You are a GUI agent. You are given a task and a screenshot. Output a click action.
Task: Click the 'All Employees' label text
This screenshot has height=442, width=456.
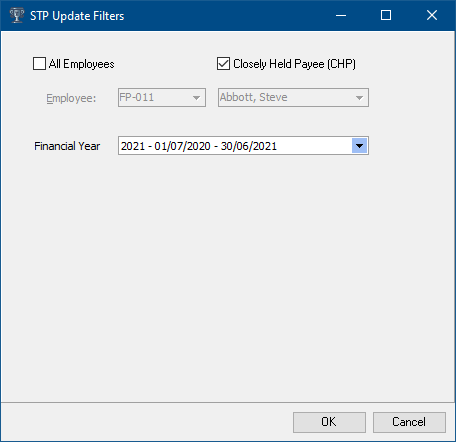[x=82, y=64]
